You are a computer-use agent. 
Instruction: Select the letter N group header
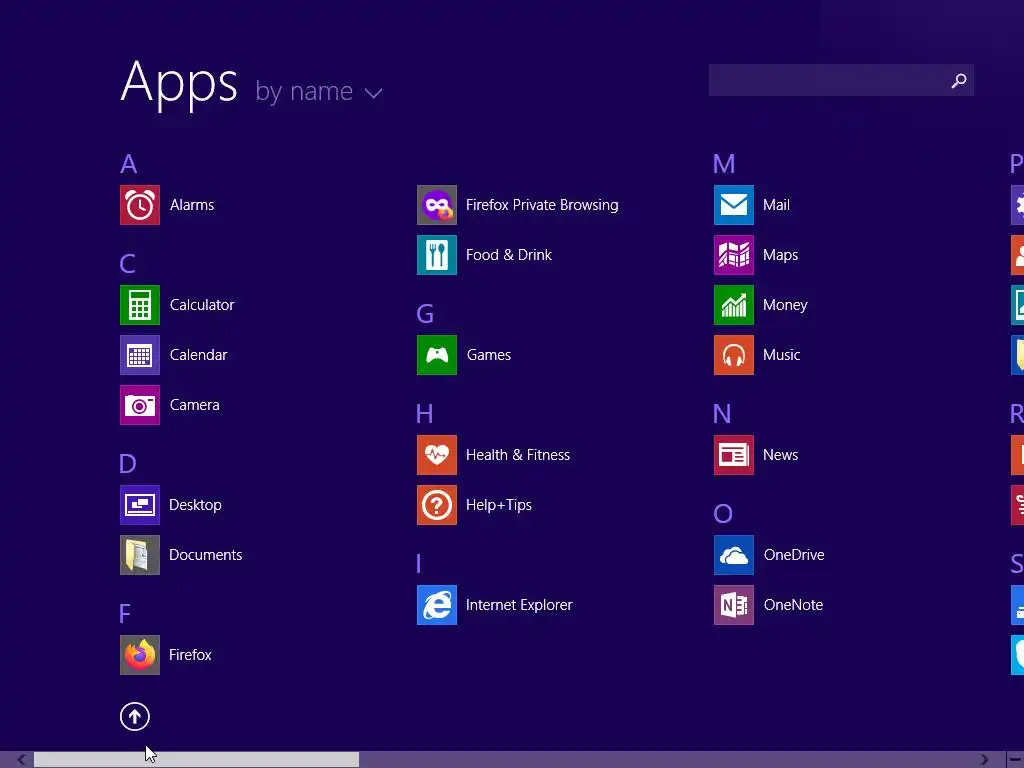tap(722, 414)
